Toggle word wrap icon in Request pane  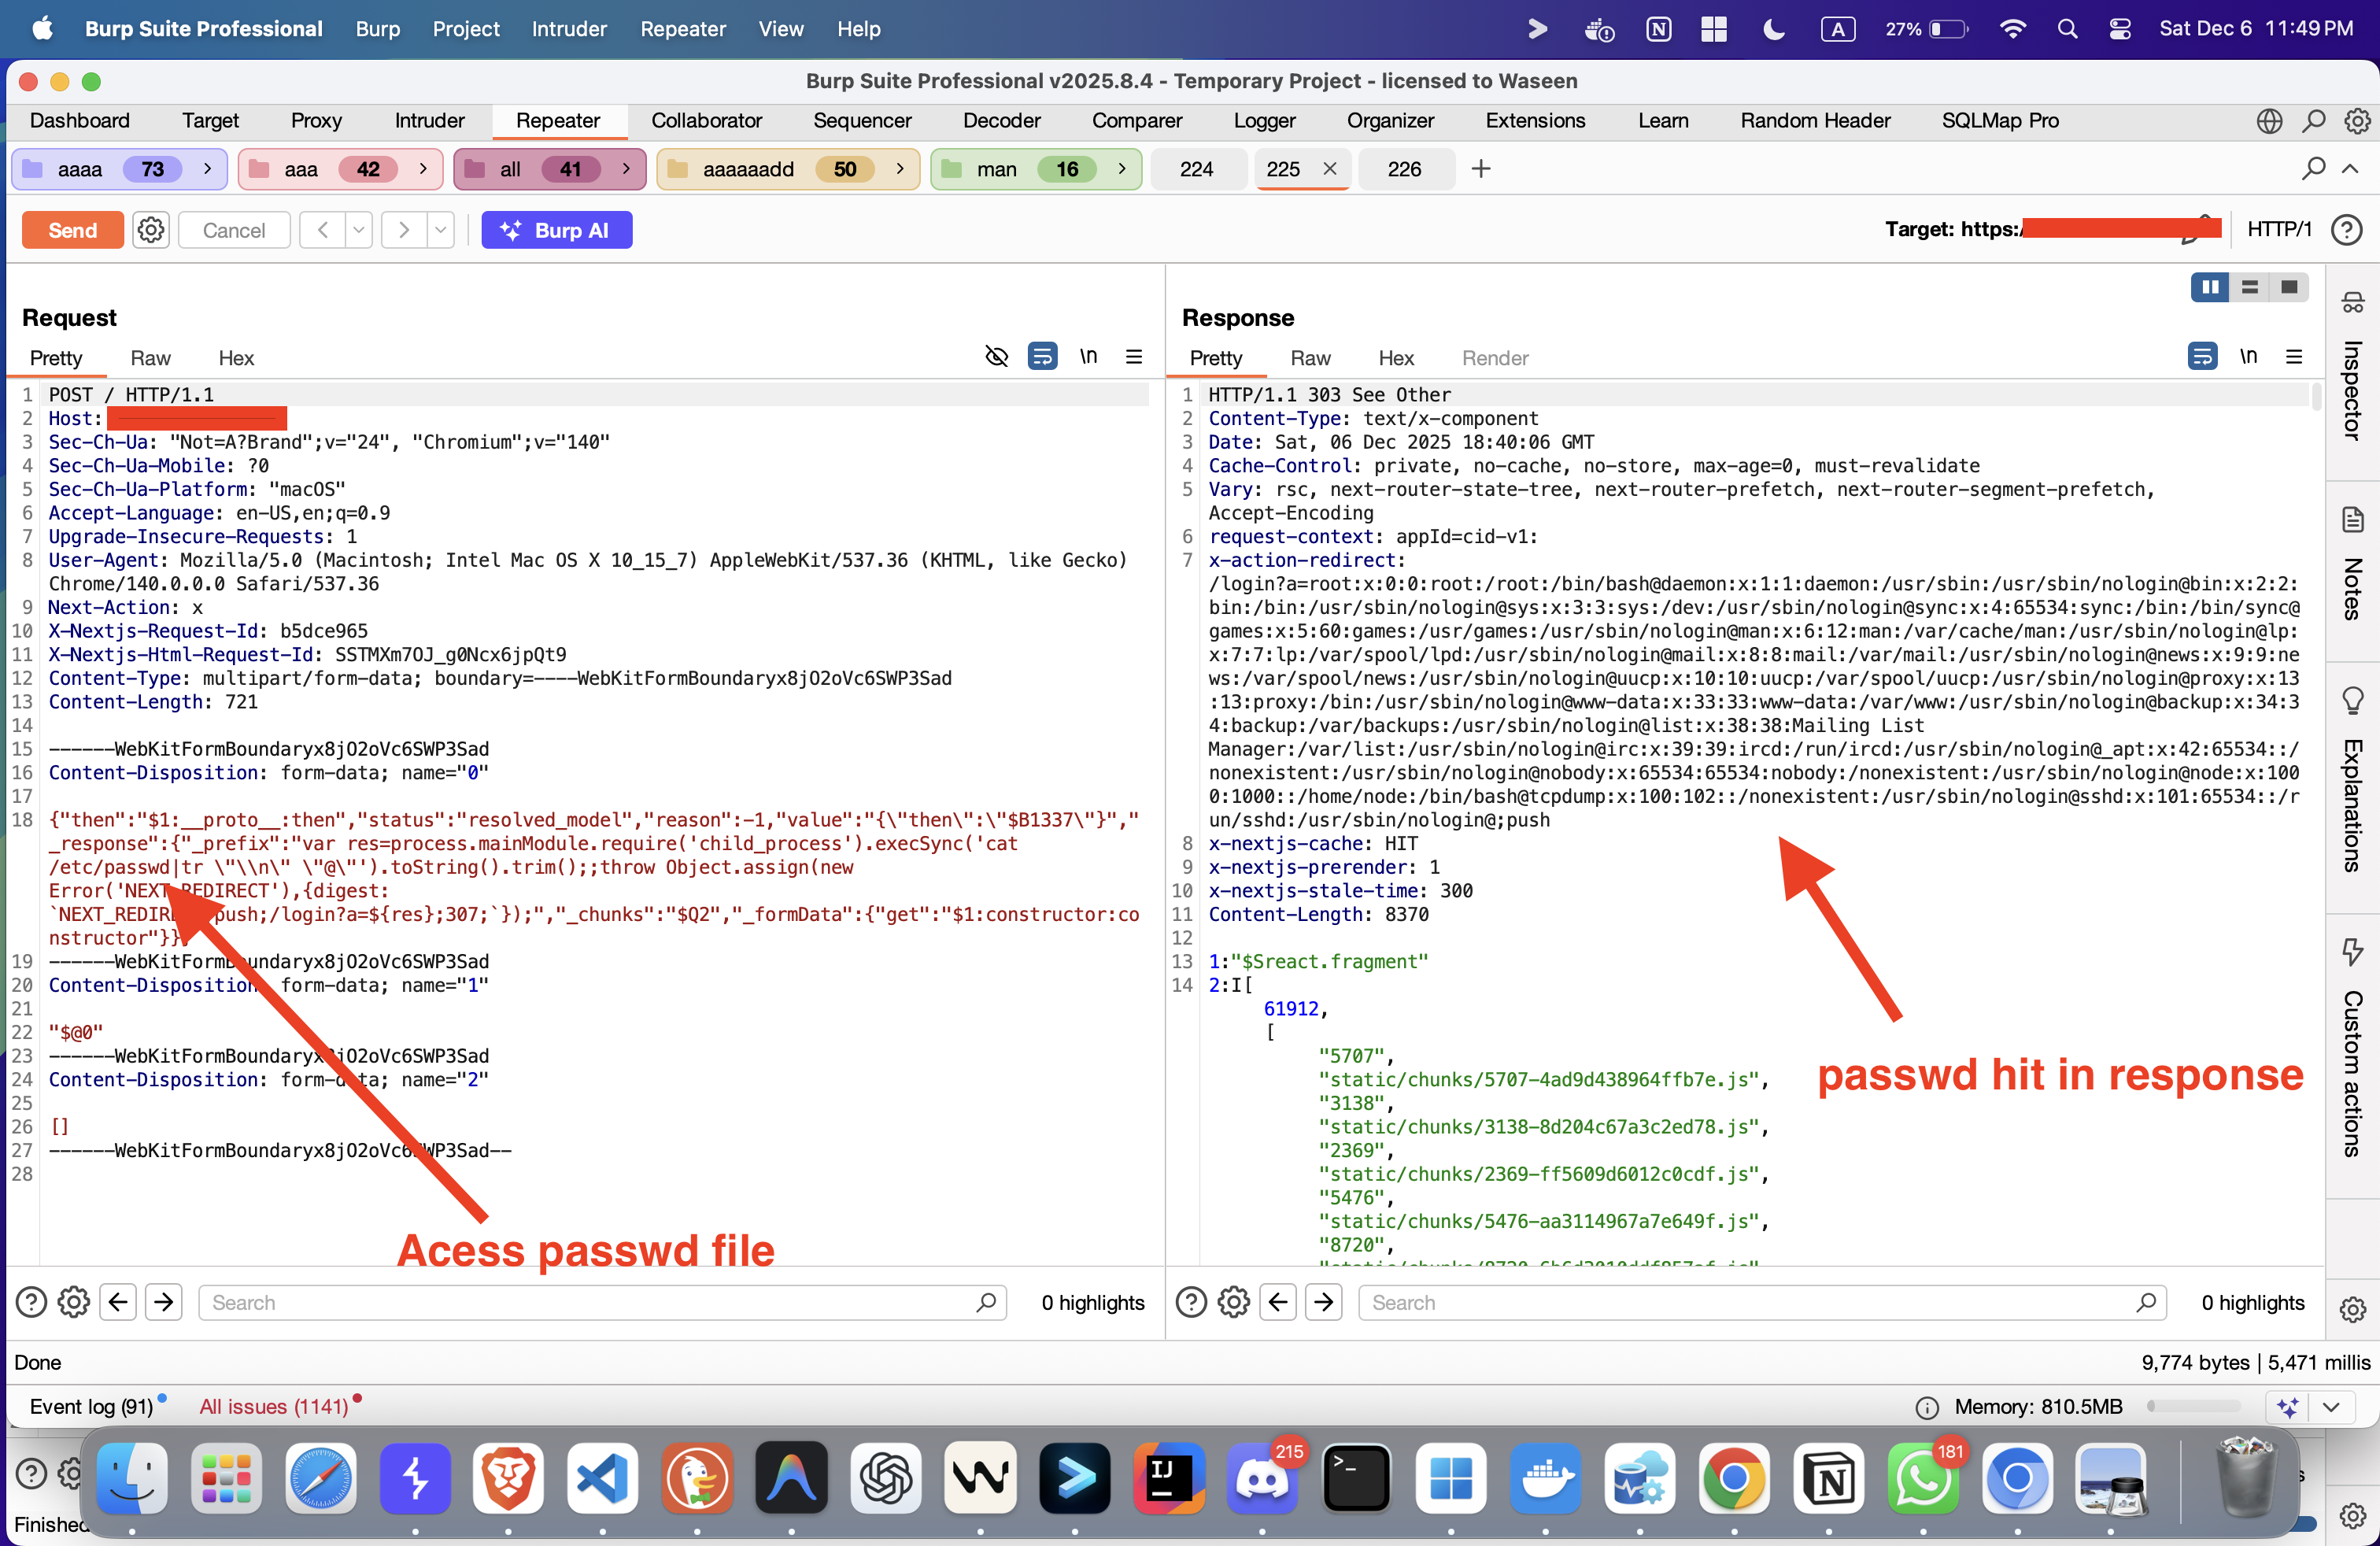point(1042,356)
